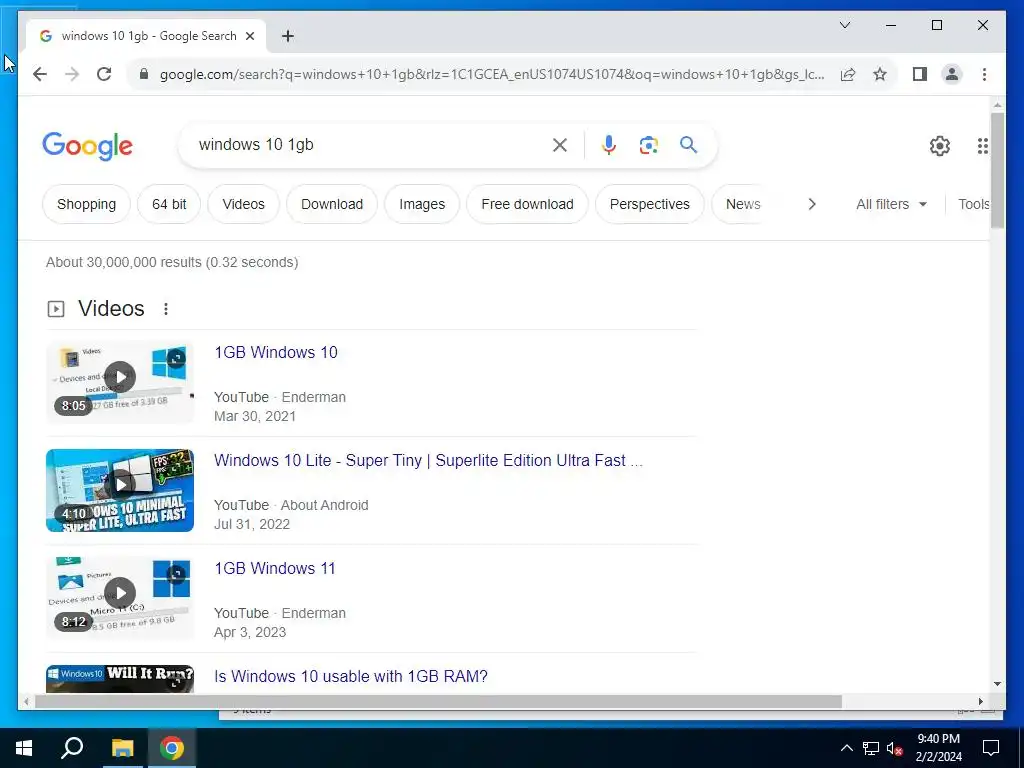The image size is (1024, 768).
Task: Go to Google homepage via logo
Action: click(88, 146)
